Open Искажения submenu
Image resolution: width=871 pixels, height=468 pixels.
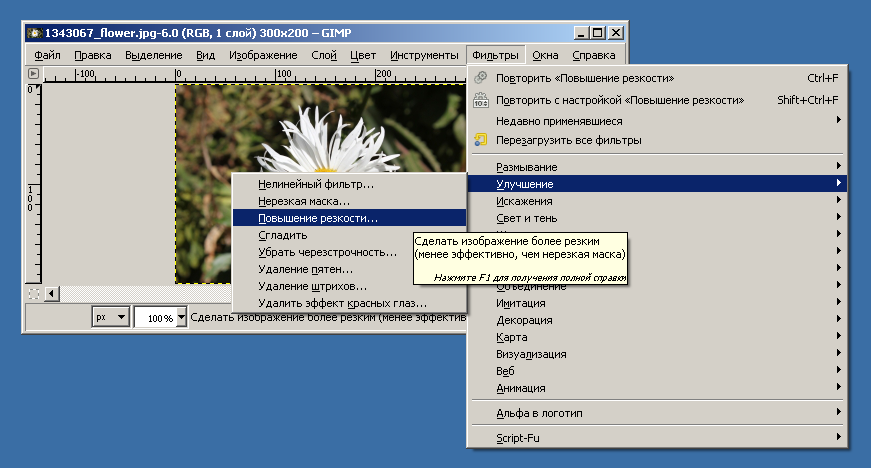pos(657,201)
